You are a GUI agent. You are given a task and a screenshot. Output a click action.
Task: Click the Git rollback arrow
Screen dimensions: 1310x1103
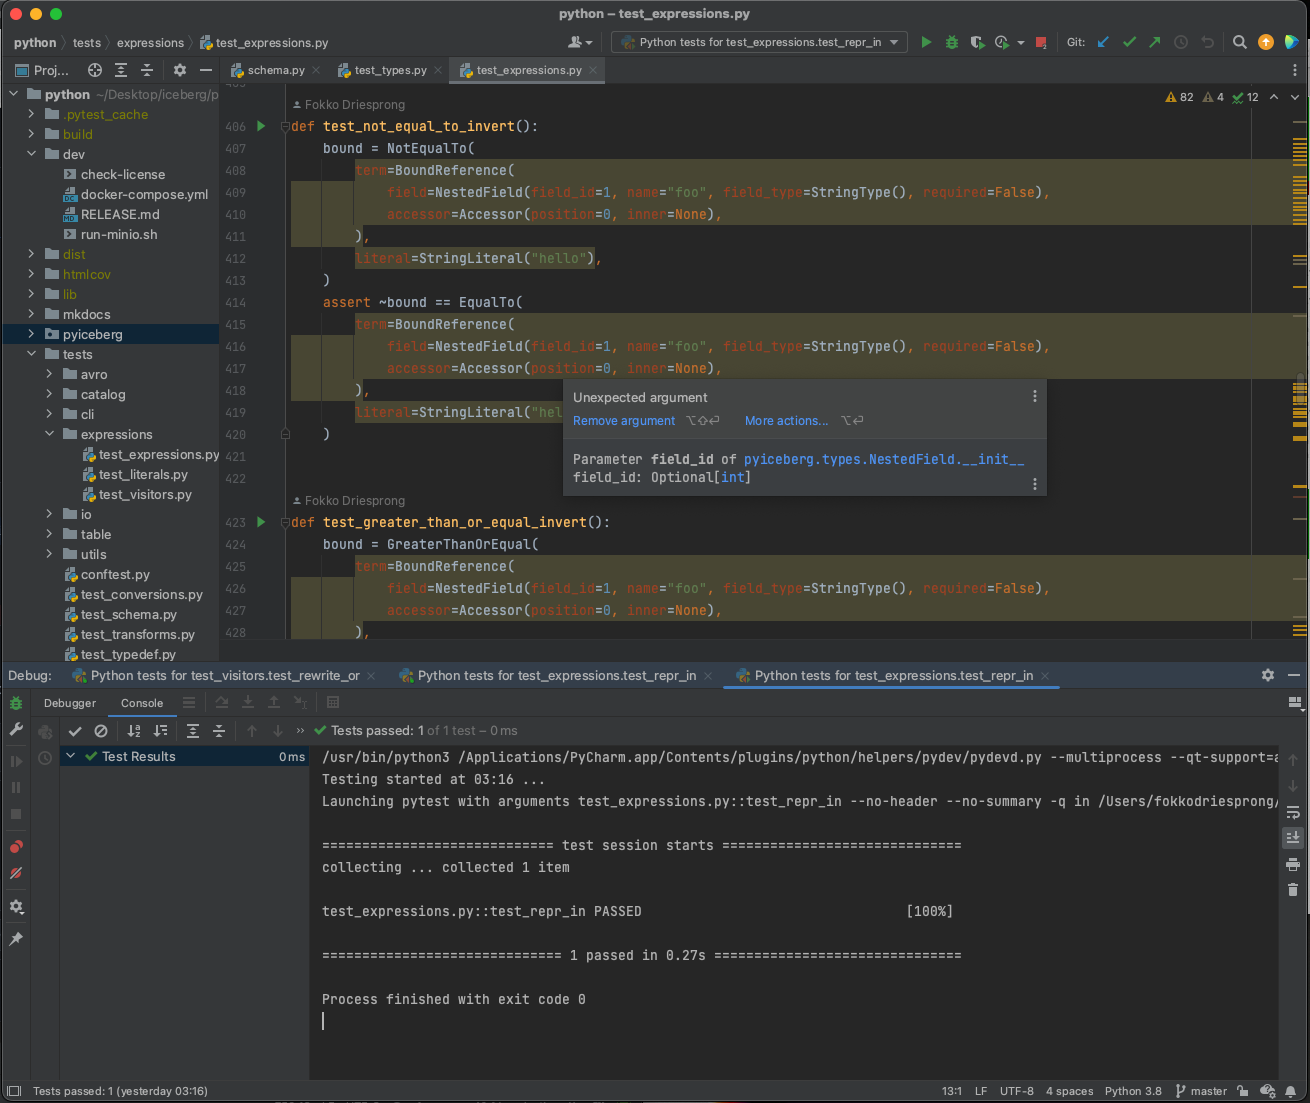tap(1207, 42)
